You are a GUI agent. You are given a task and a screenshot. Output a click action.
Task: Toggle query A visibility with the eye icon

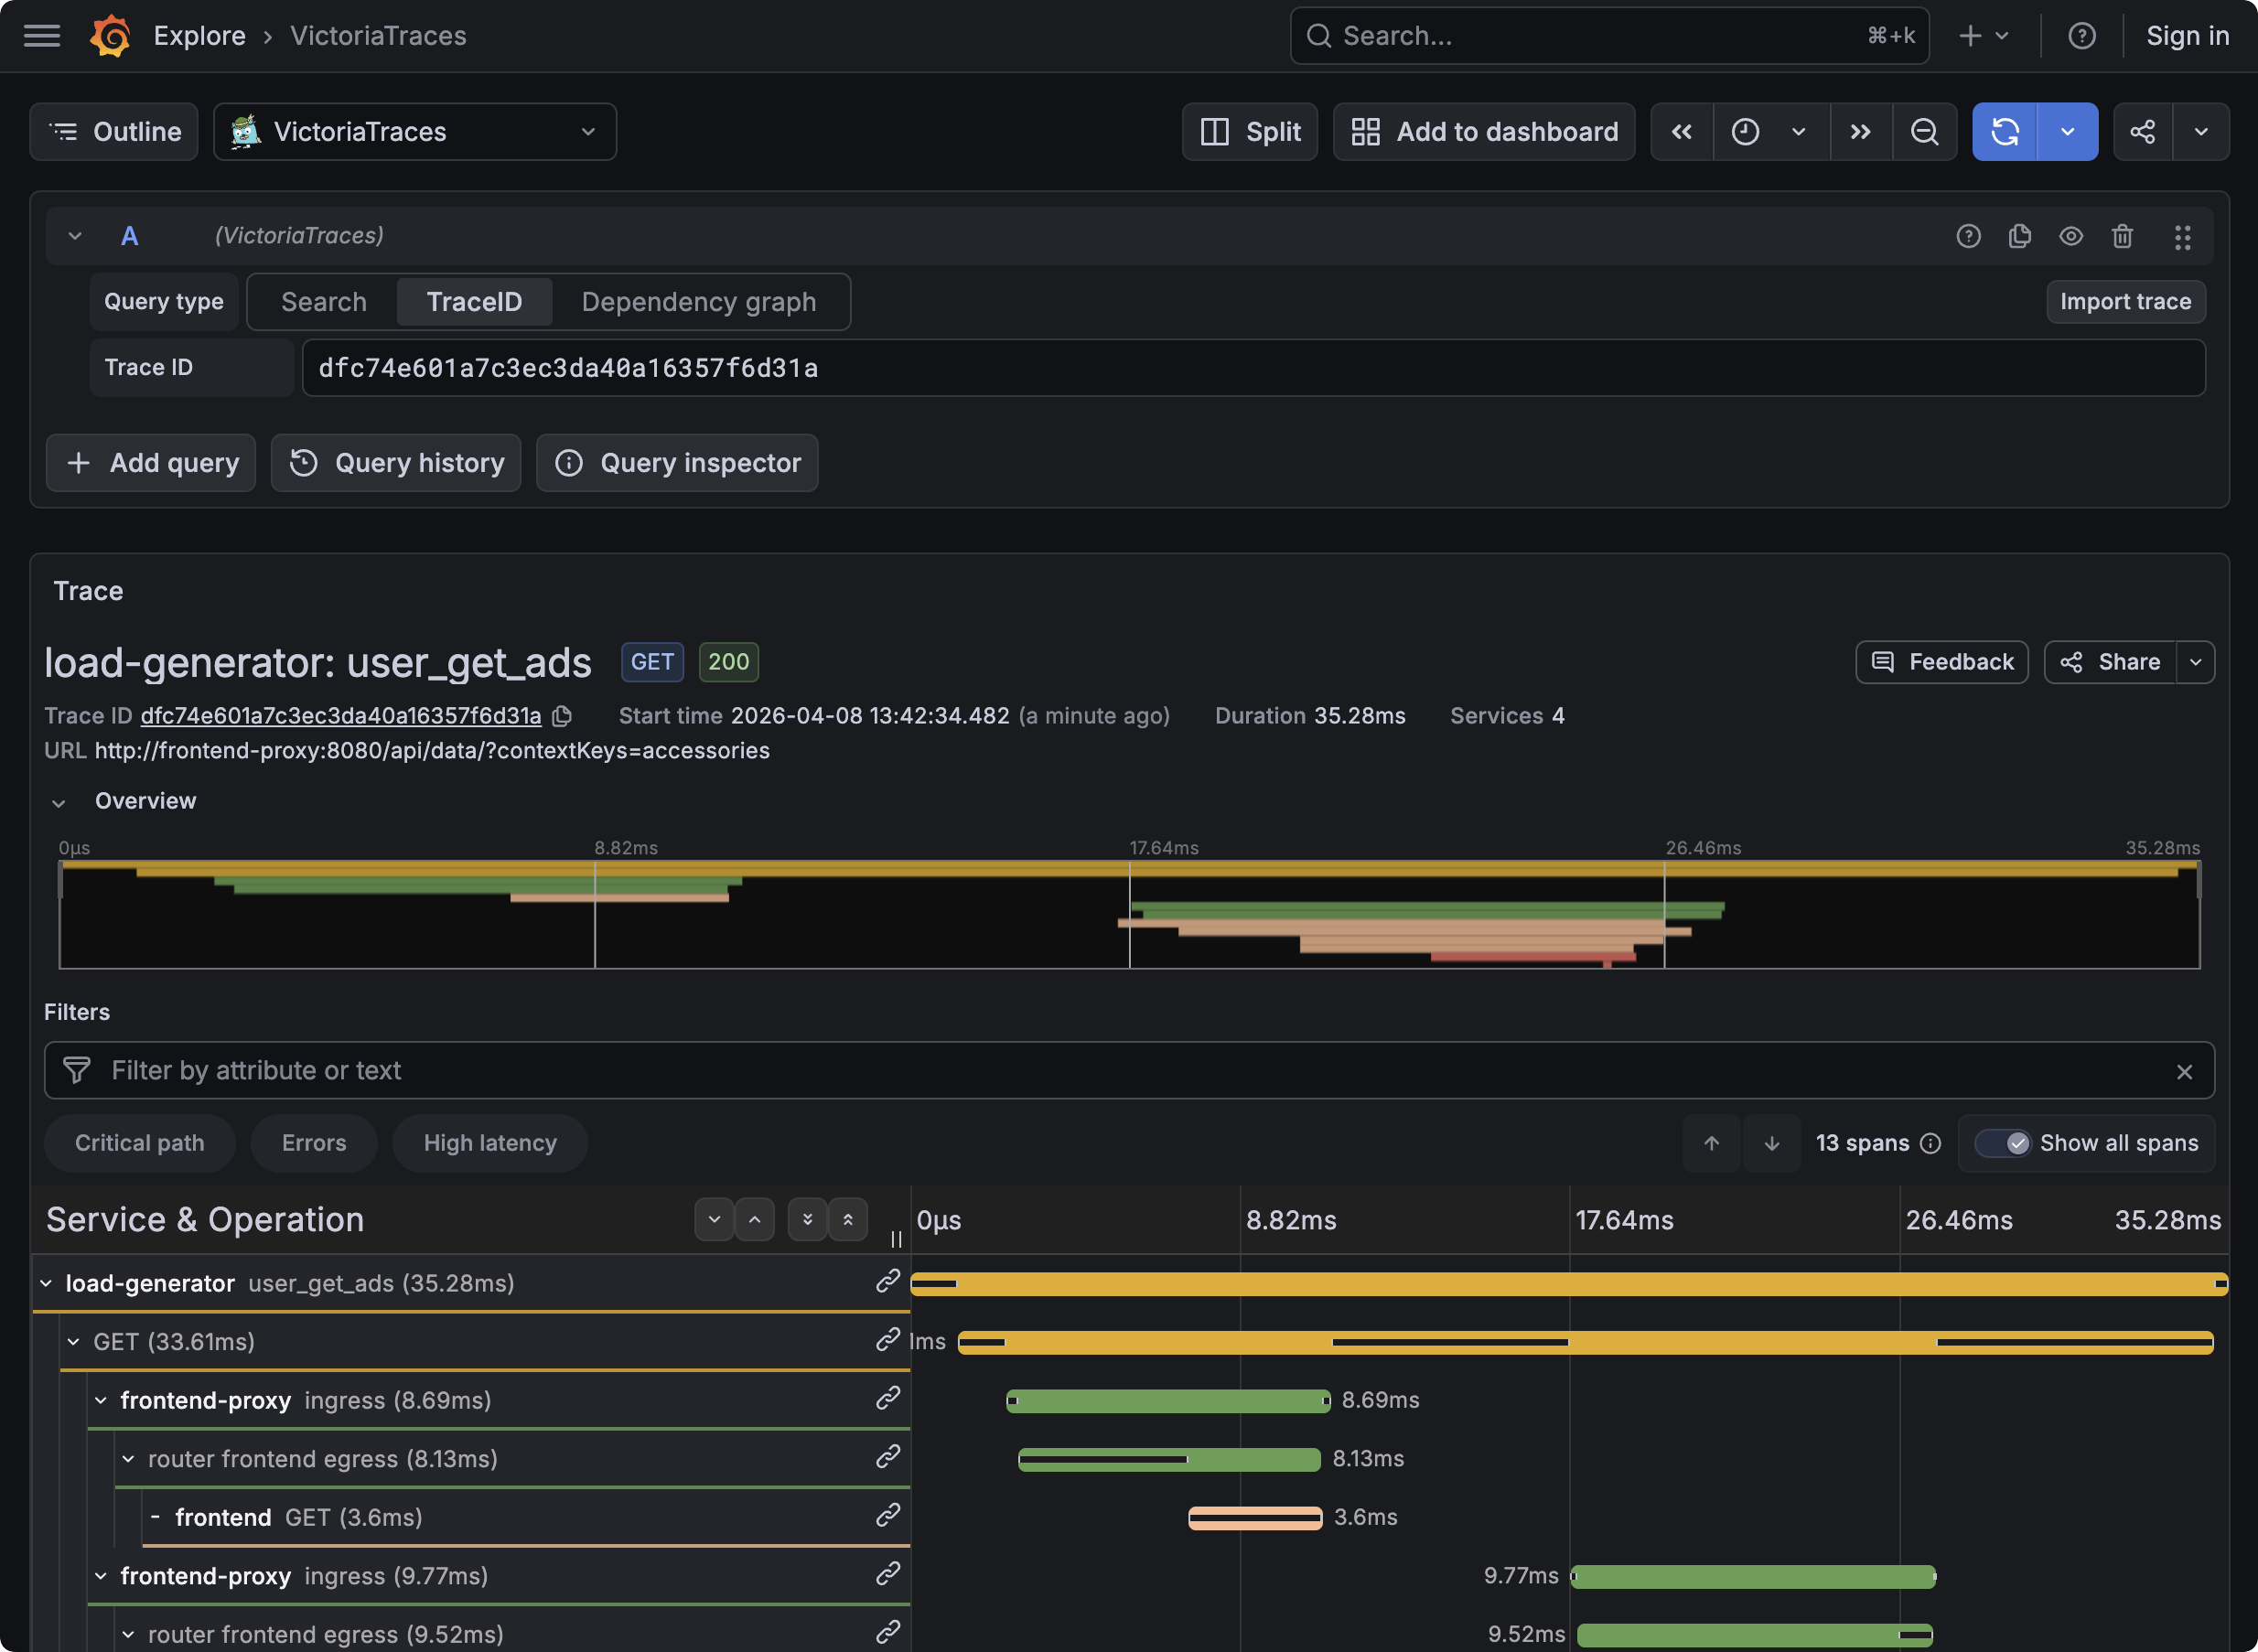(2071, 236)
